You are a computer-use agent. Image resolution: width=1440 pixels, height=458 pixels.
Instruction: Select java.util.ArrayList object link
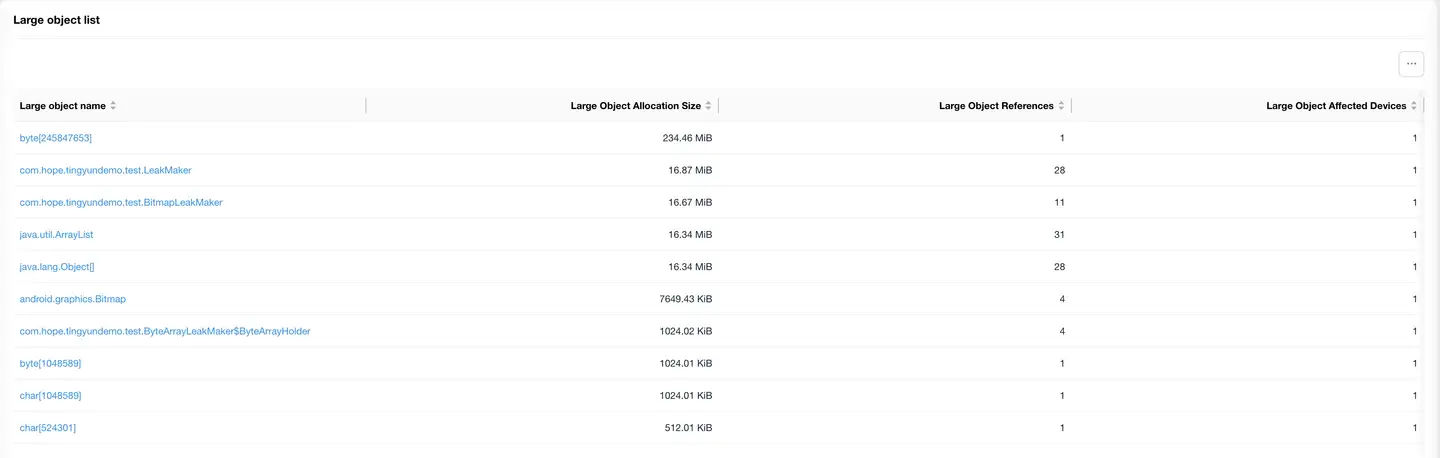pos(56,234)
